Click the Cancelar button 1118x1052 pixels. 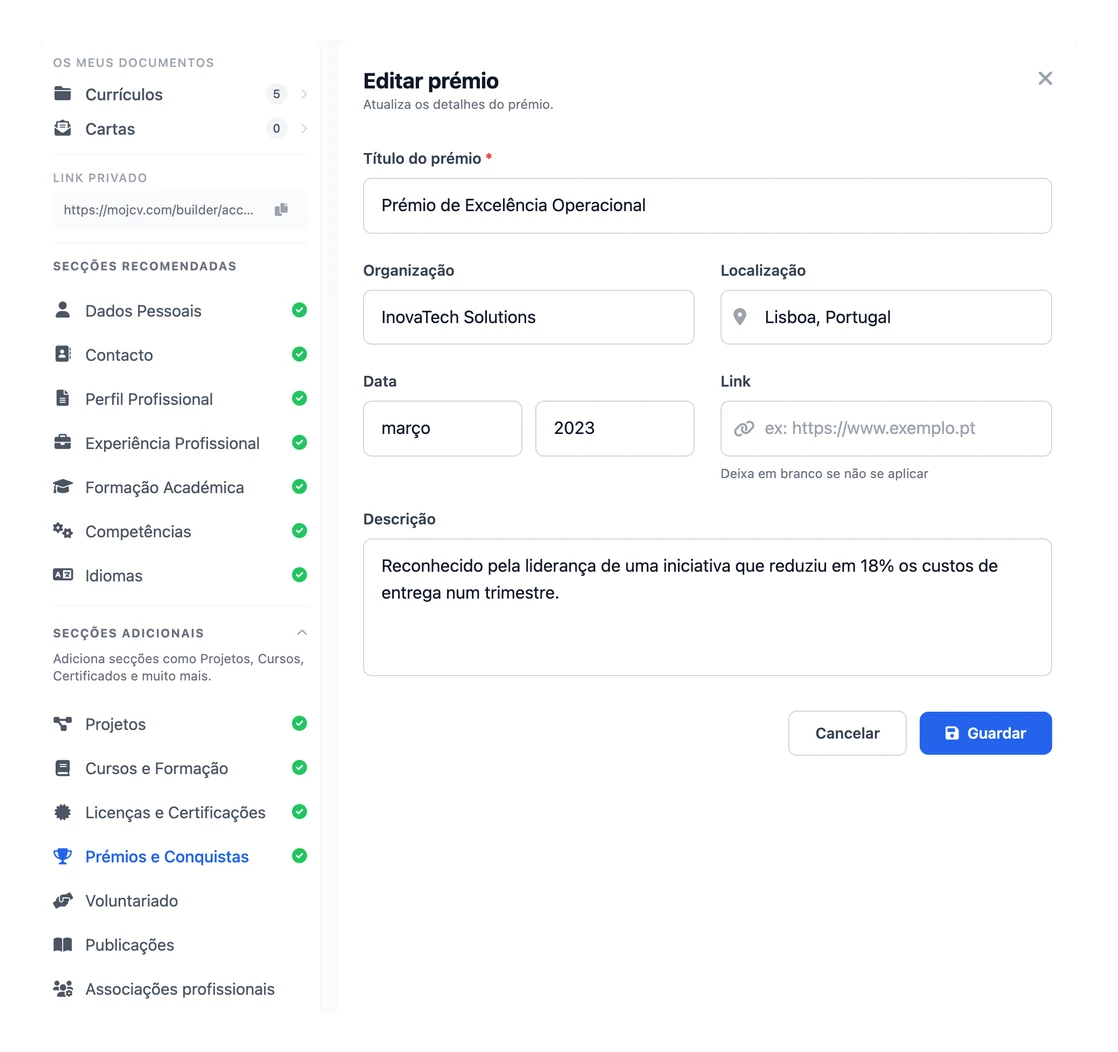pos(847,733)
